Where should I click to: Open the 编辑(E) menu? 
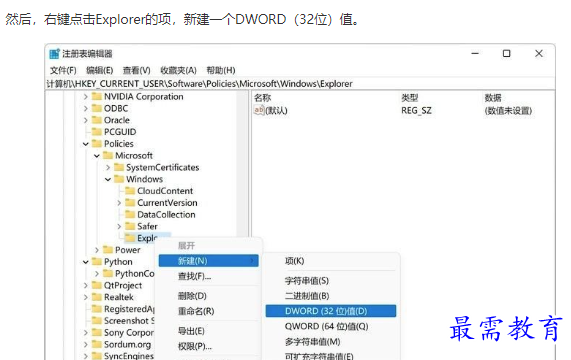click(100, 70)
